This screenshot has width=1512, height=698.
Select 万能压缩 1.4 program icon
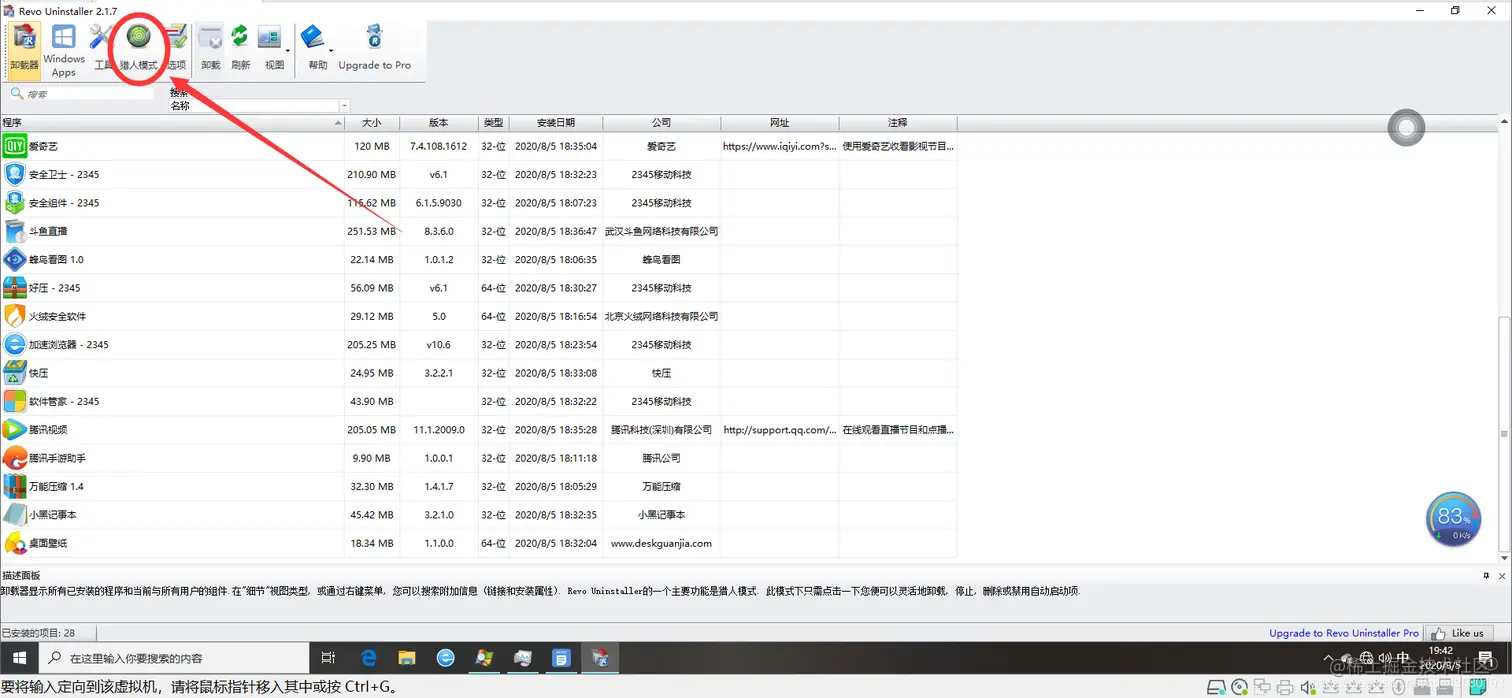pos(14,486)
